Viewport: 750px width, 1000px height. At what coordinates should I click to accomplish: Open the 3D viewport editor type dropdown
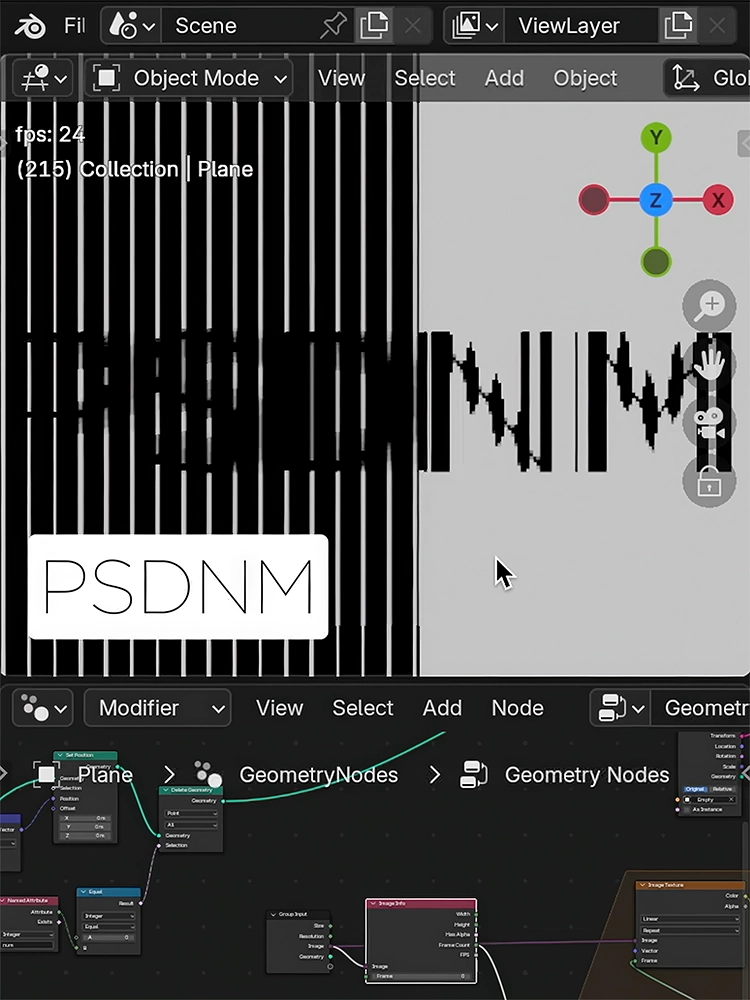click(43, 79)
